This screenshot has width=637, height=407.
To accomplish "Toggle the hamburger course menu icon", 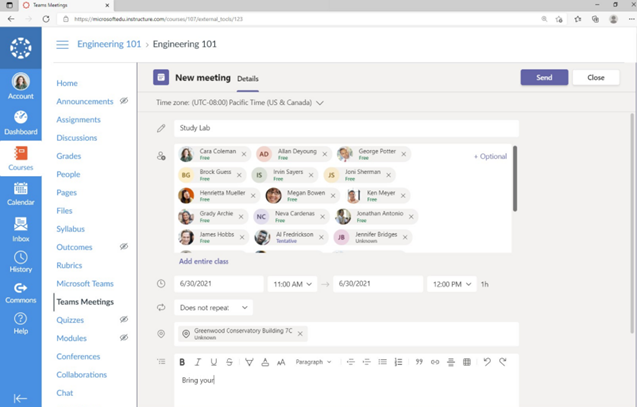I will click(62, 45).
